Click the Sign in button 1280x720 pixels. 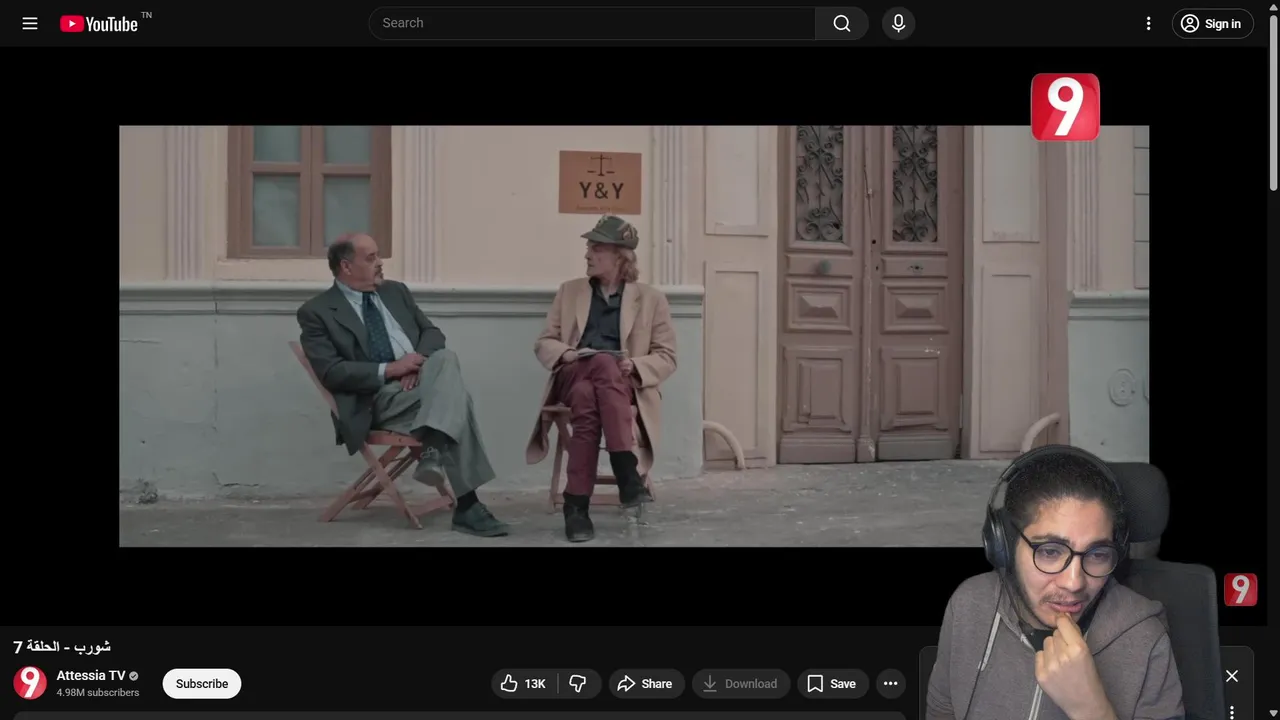click(1212, 24)
